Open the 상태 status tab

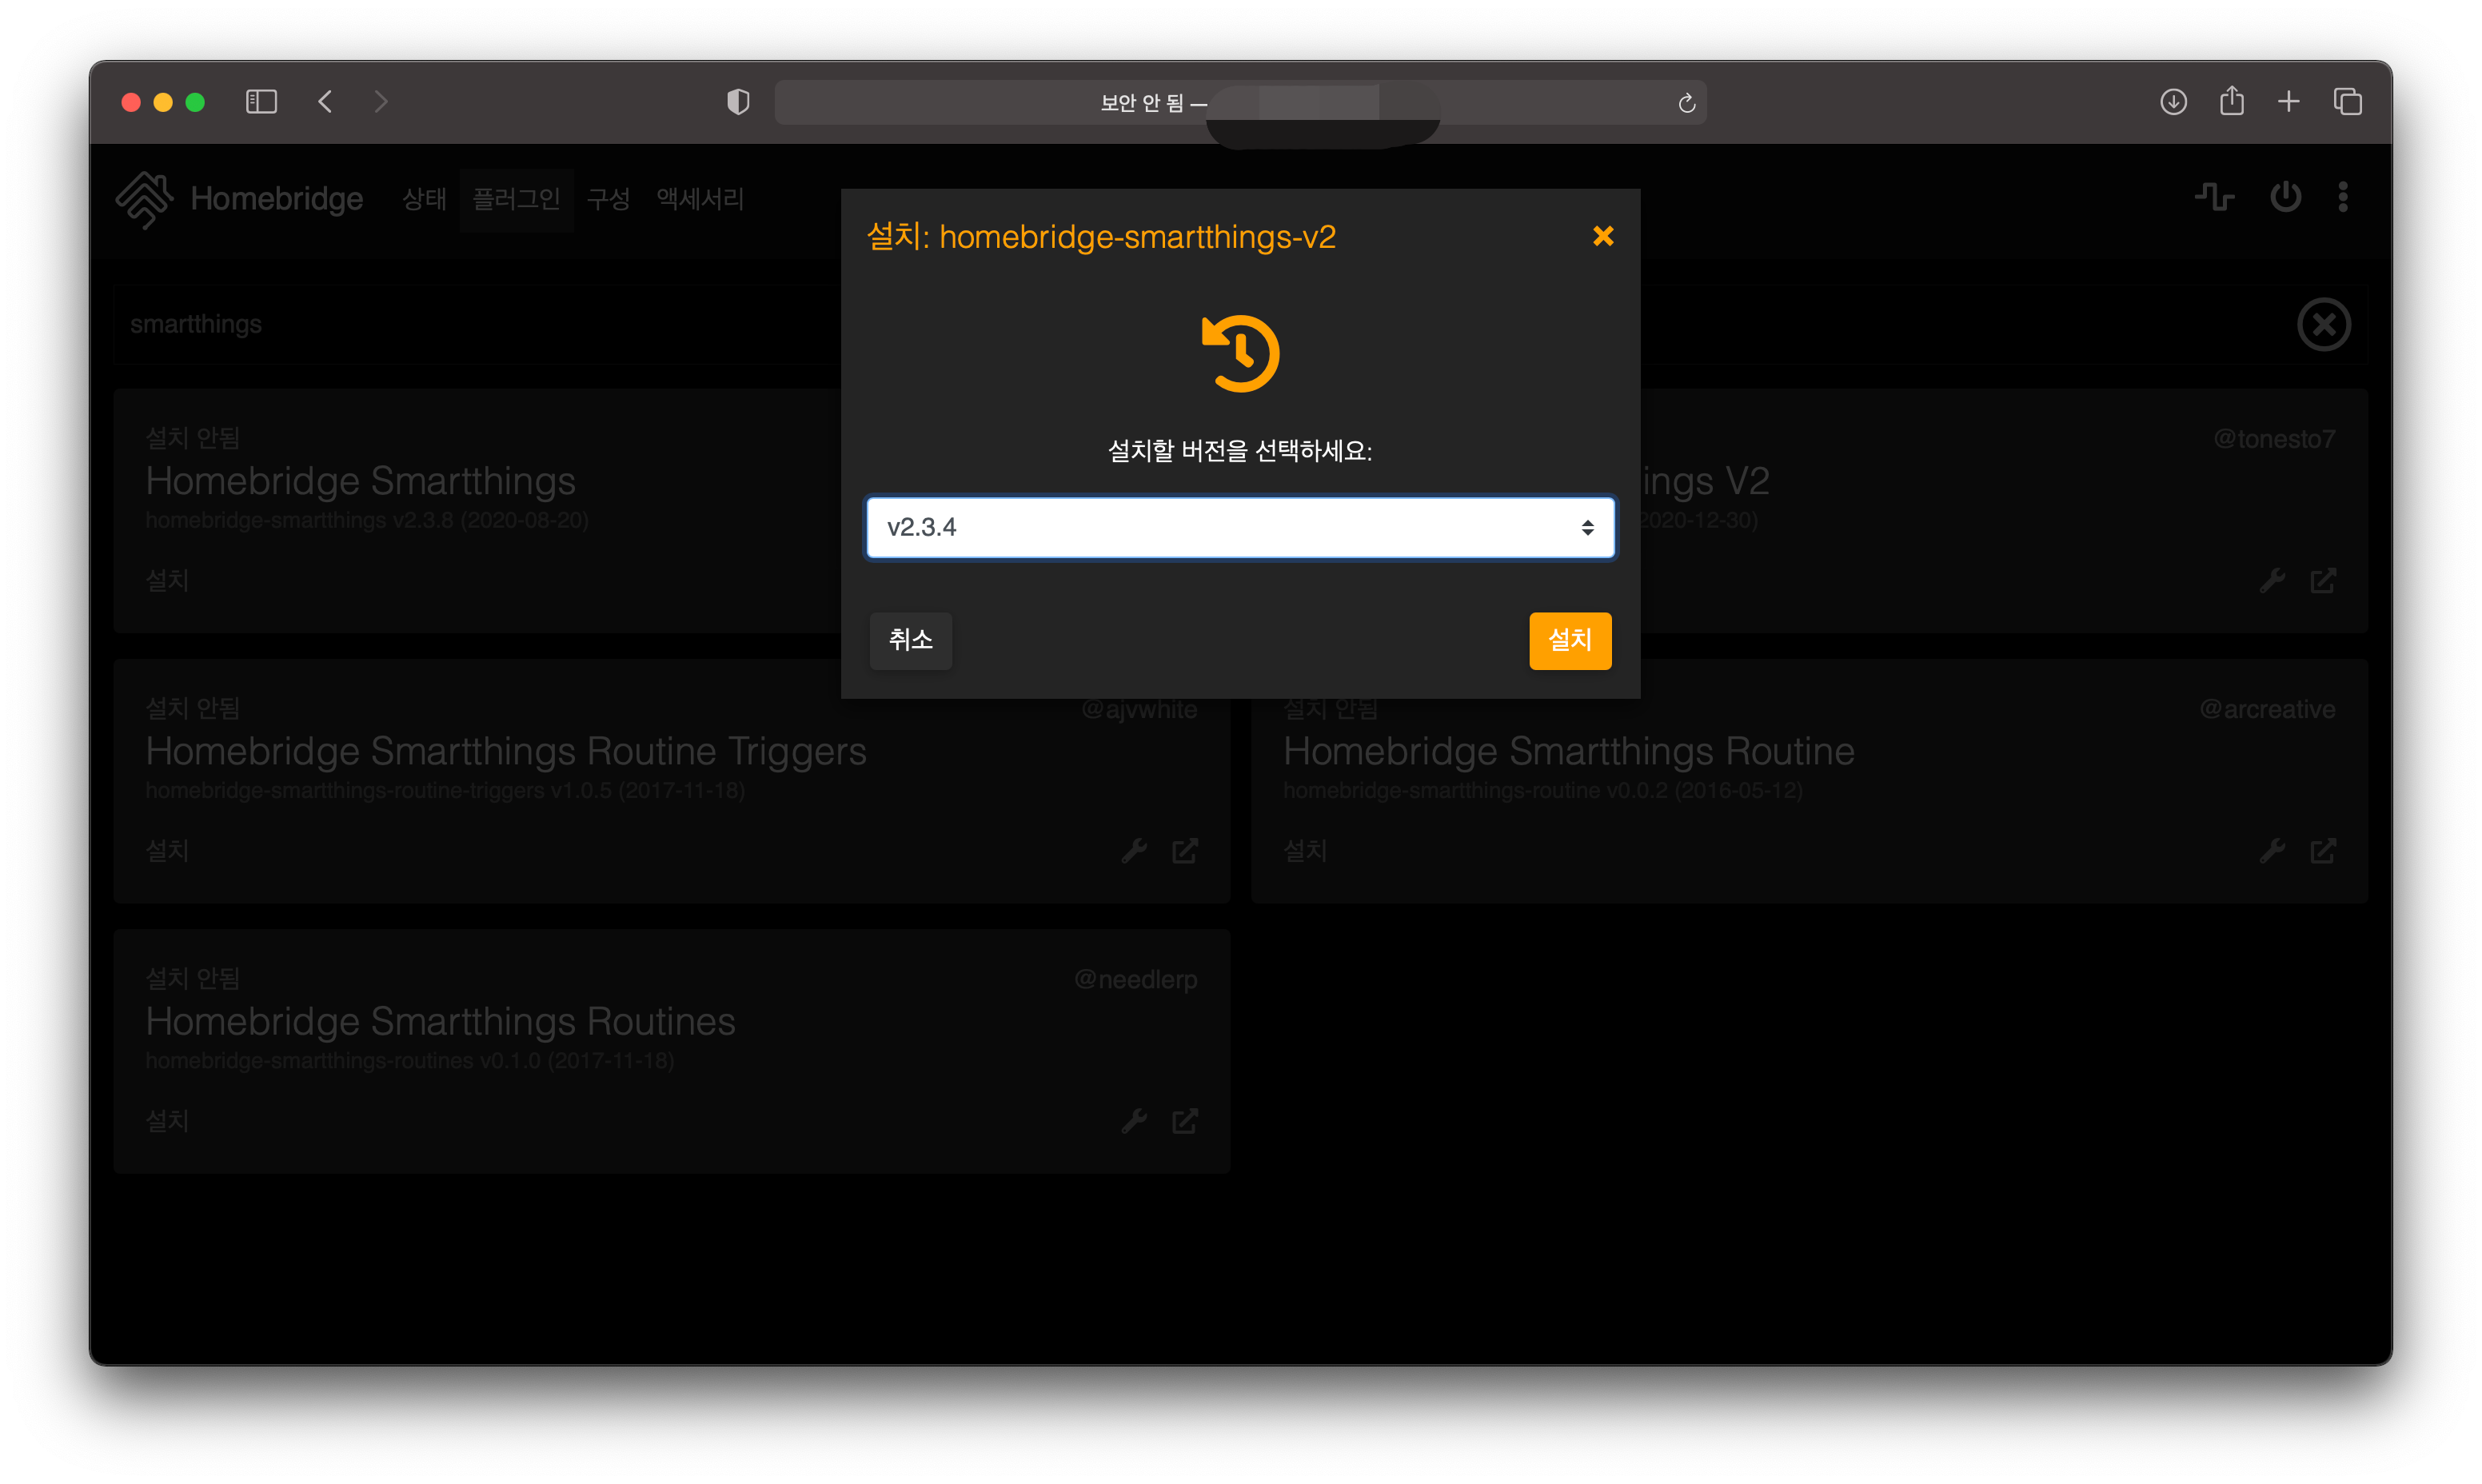click(424, 199)
